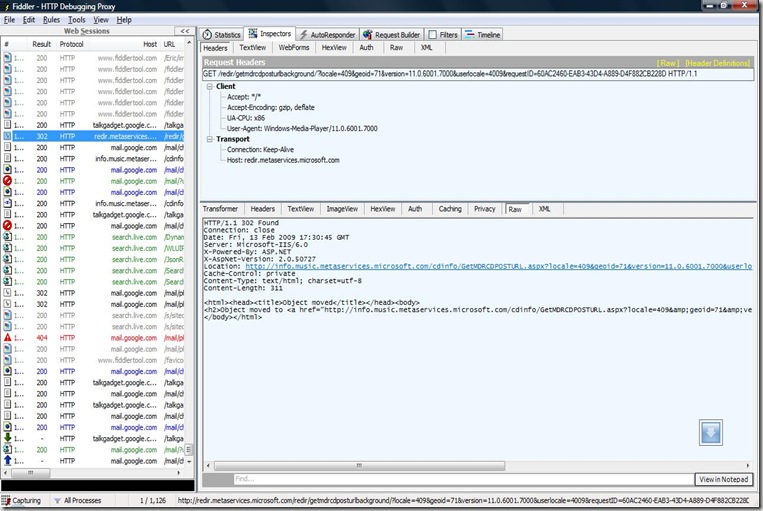Click the horizontal scrollbar of the raw response
The width and height of the screenshot is (763, 511).
359,466
